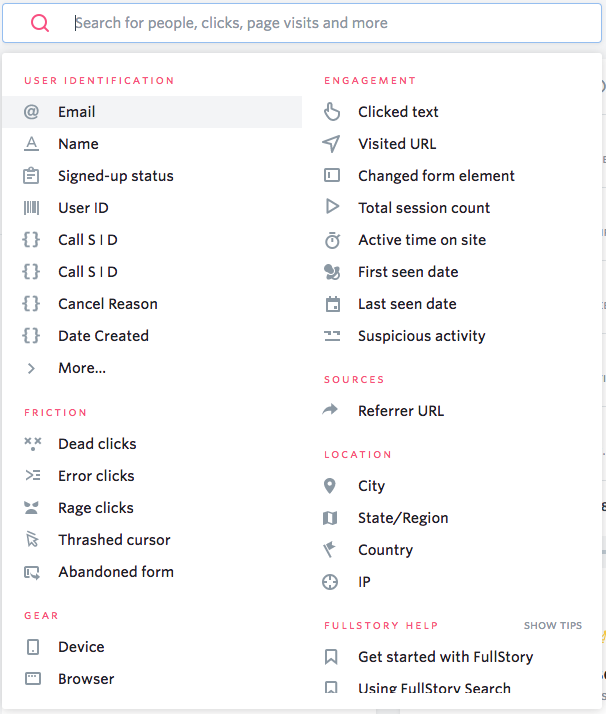
Task: Open Get started with FullStory help
Action: (x=445, y=657)
